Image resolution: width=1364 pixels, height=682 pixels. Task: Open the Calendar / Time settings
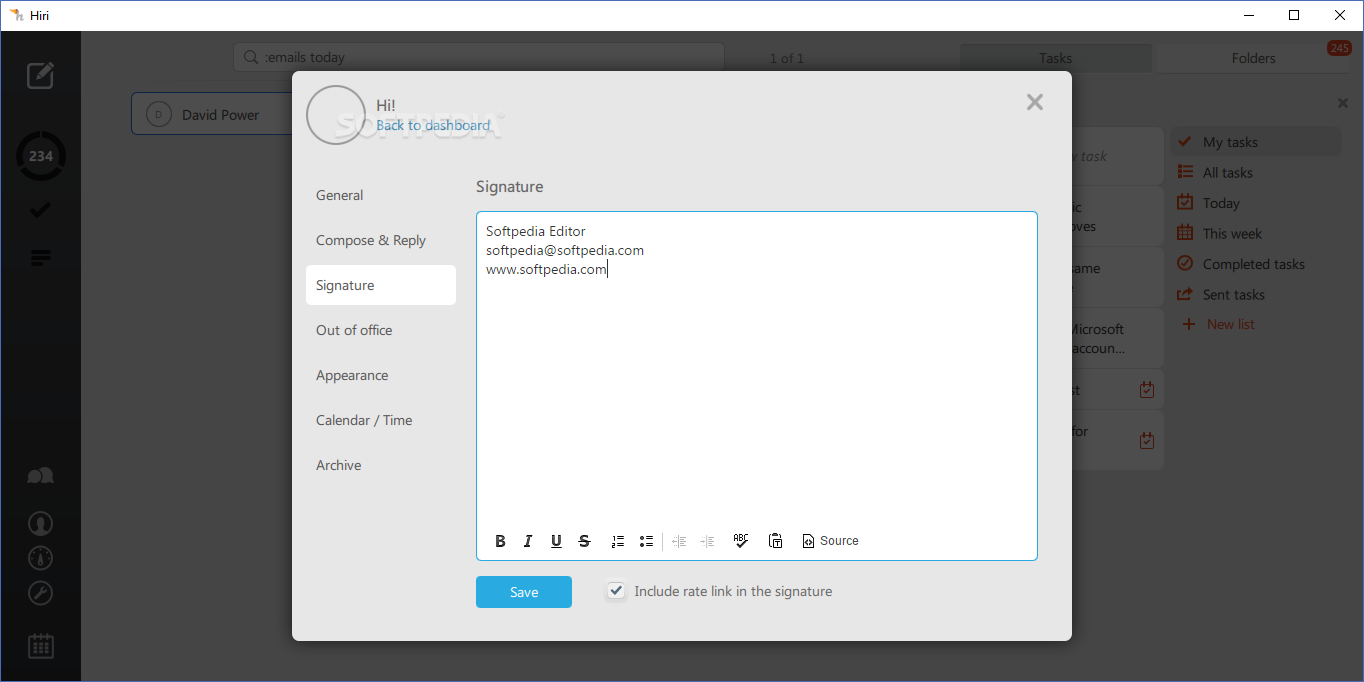(x=381, y=420)
